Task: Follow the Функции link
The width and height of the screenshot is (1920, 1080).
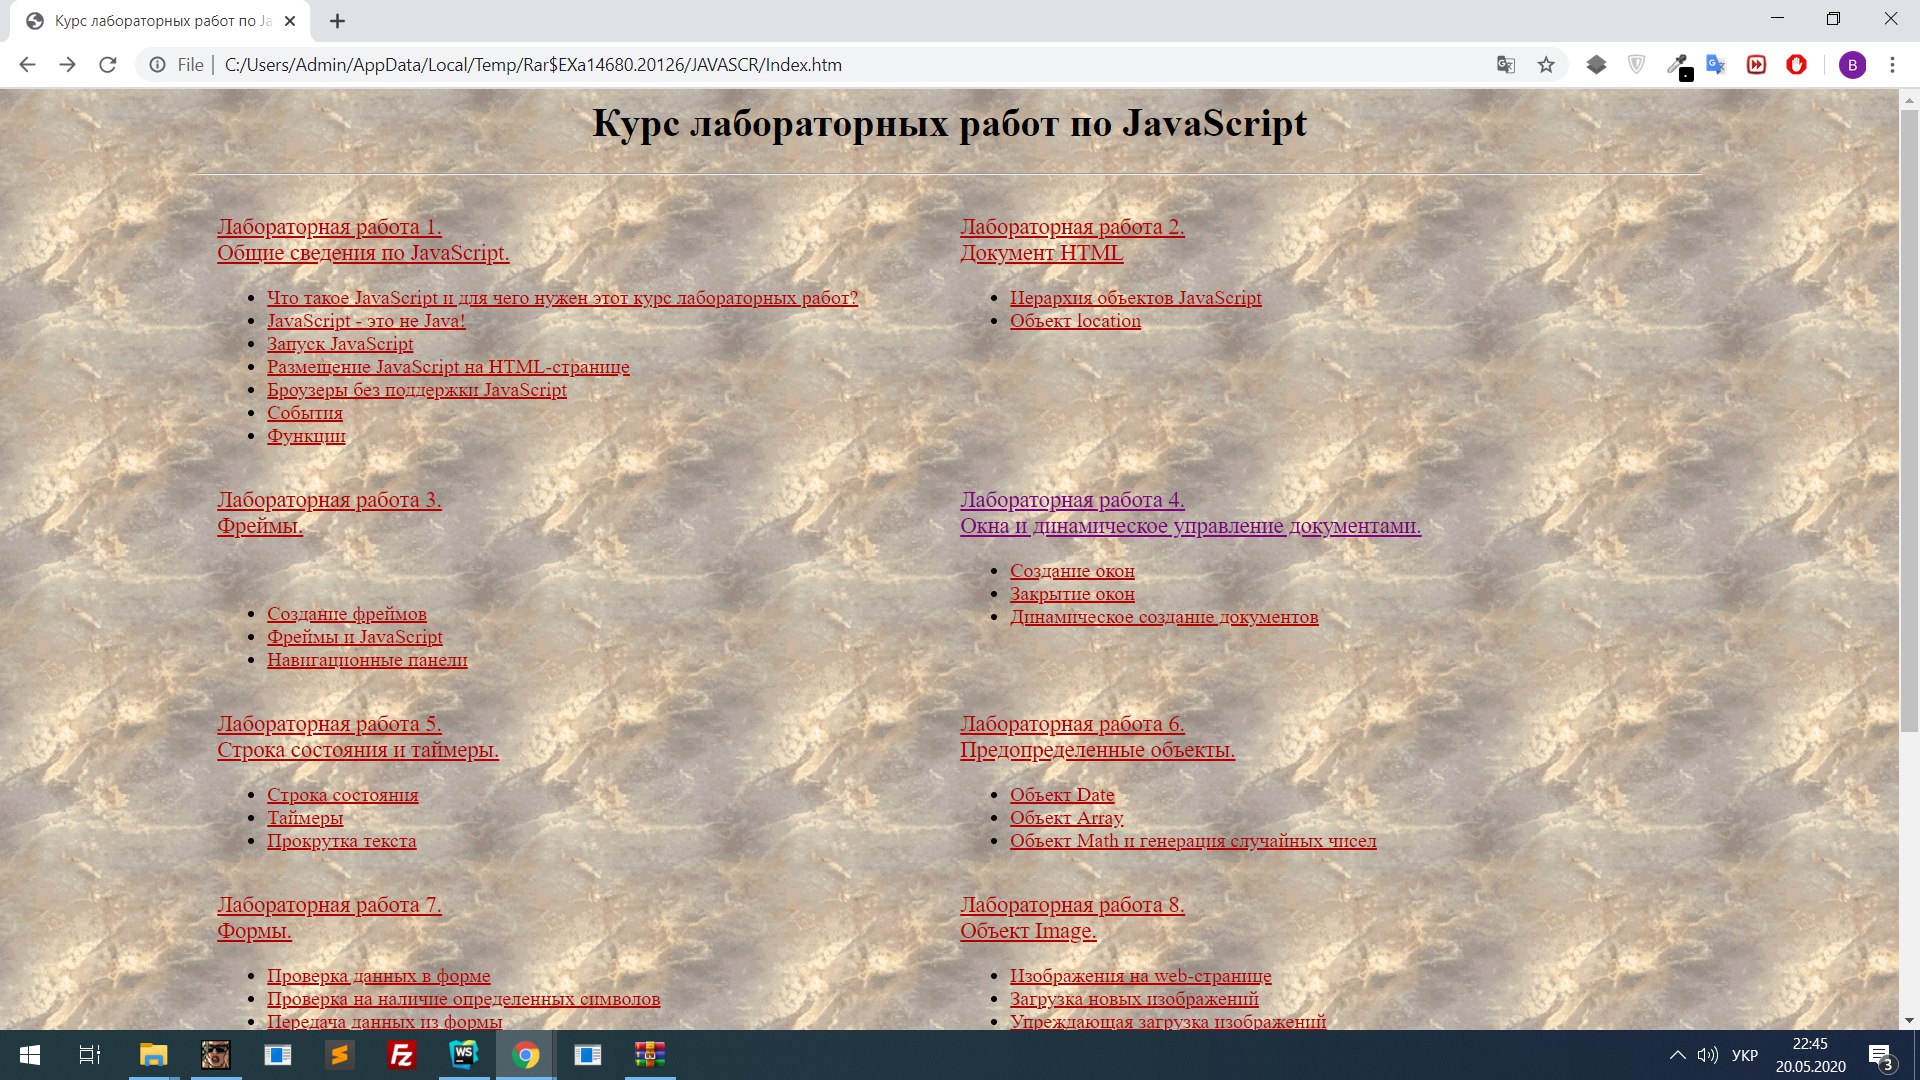Action: (x=306, y=436)
